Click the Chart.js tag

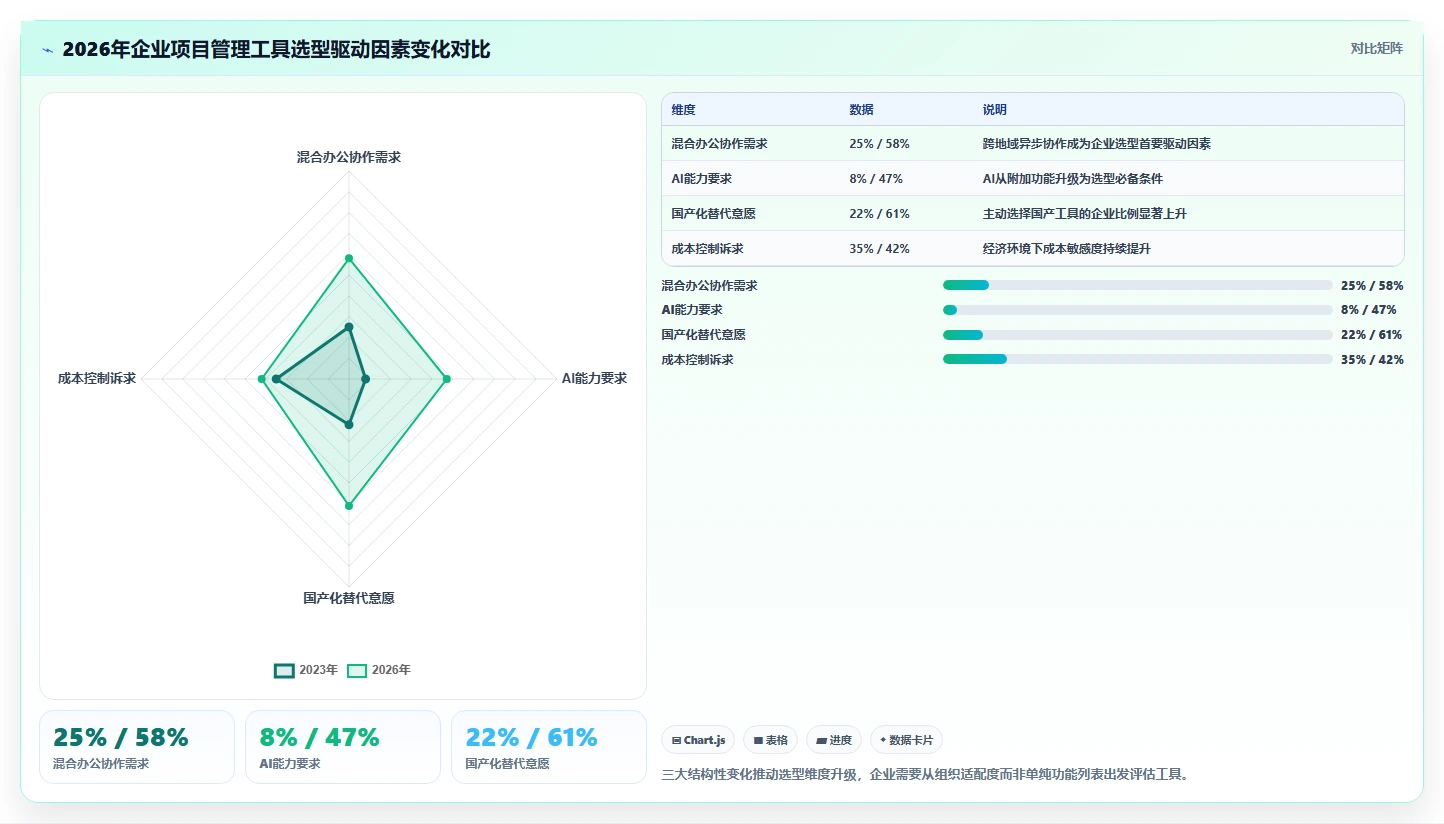(x=698, y=740)
